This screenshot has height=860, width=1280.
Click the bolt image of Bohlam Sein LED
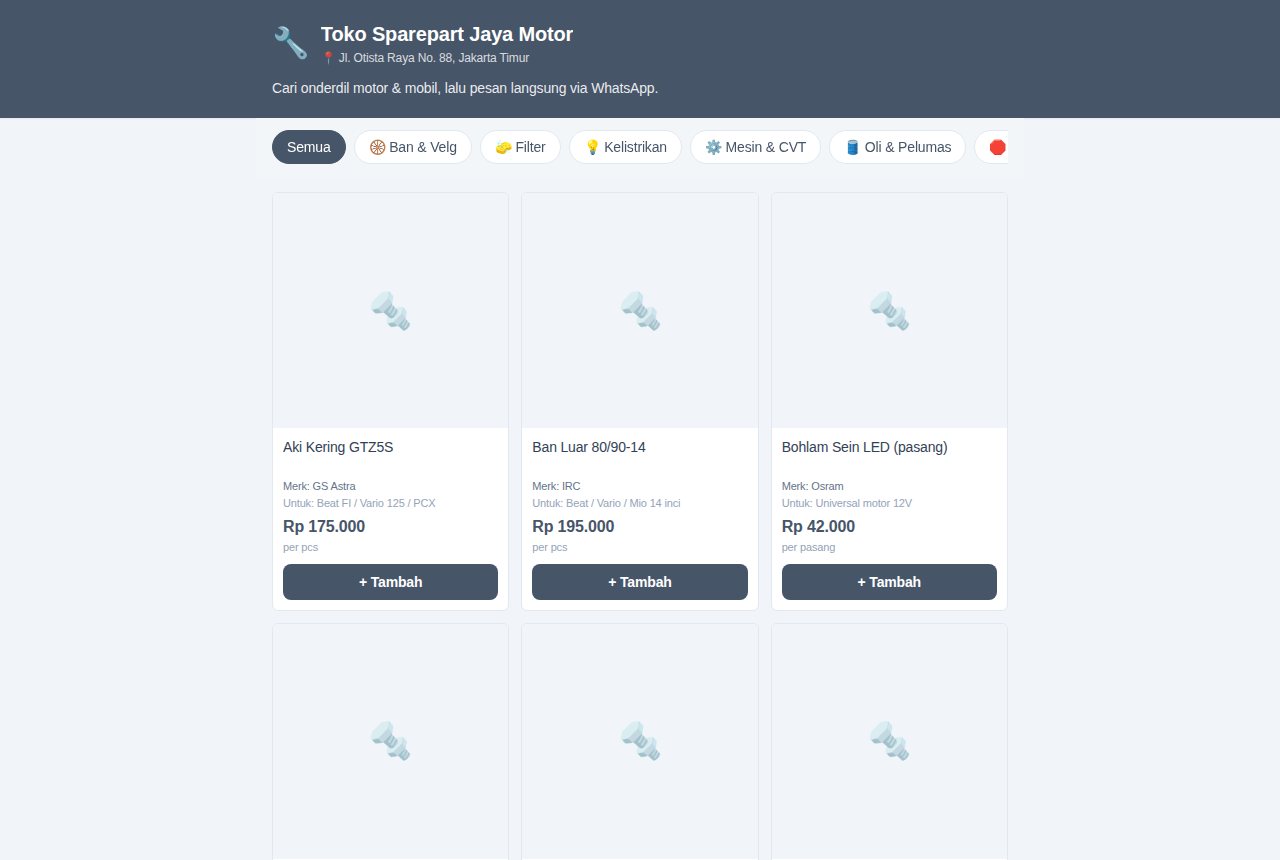(889, 311)
